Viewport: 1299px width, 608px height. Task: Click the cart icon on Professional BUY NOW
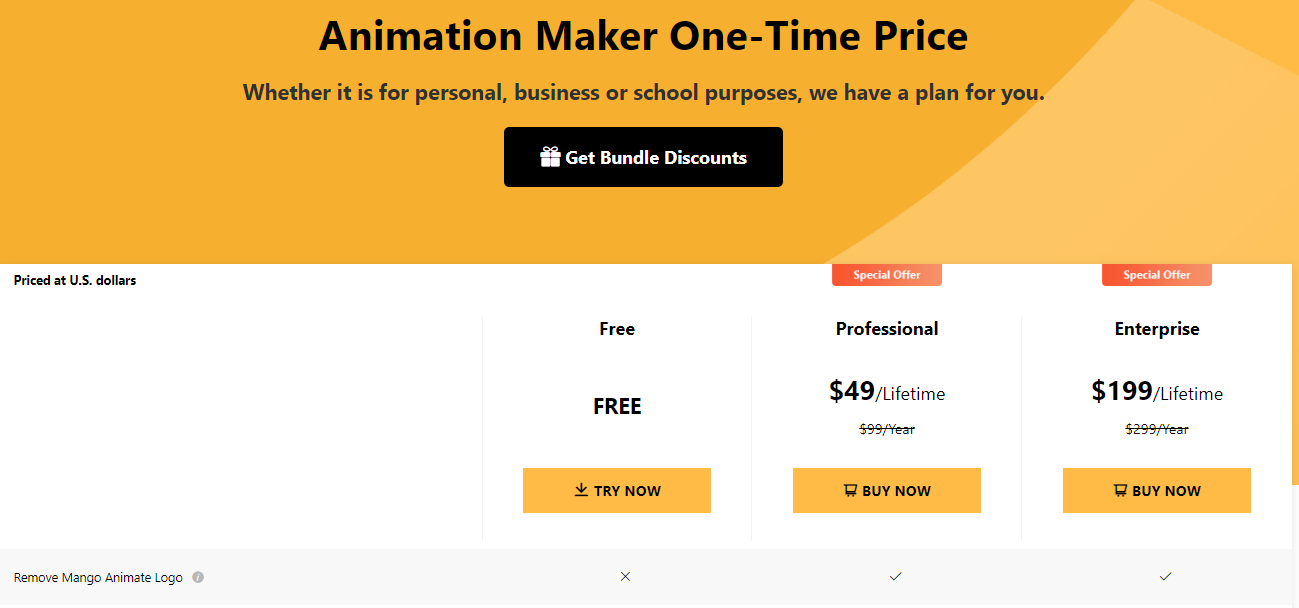(x=849, y=490)
